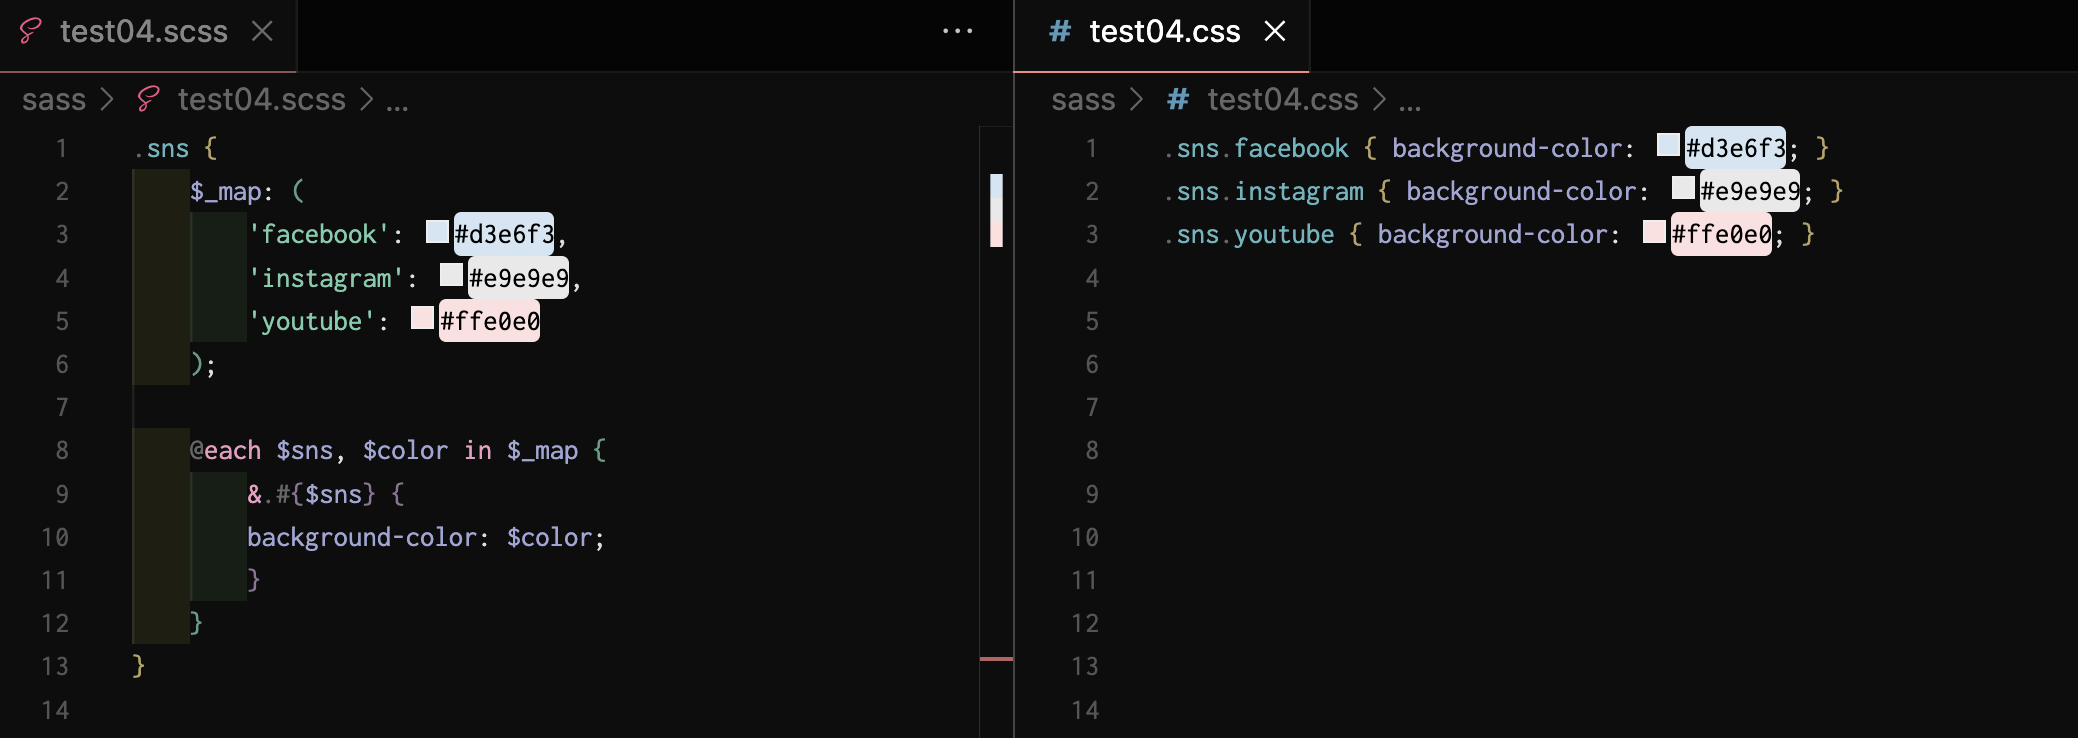The height and width of the screenshot is (738, 2078).
Task: Open the breadcrumb symbol ellipsis in left editor
Action: 397,101
